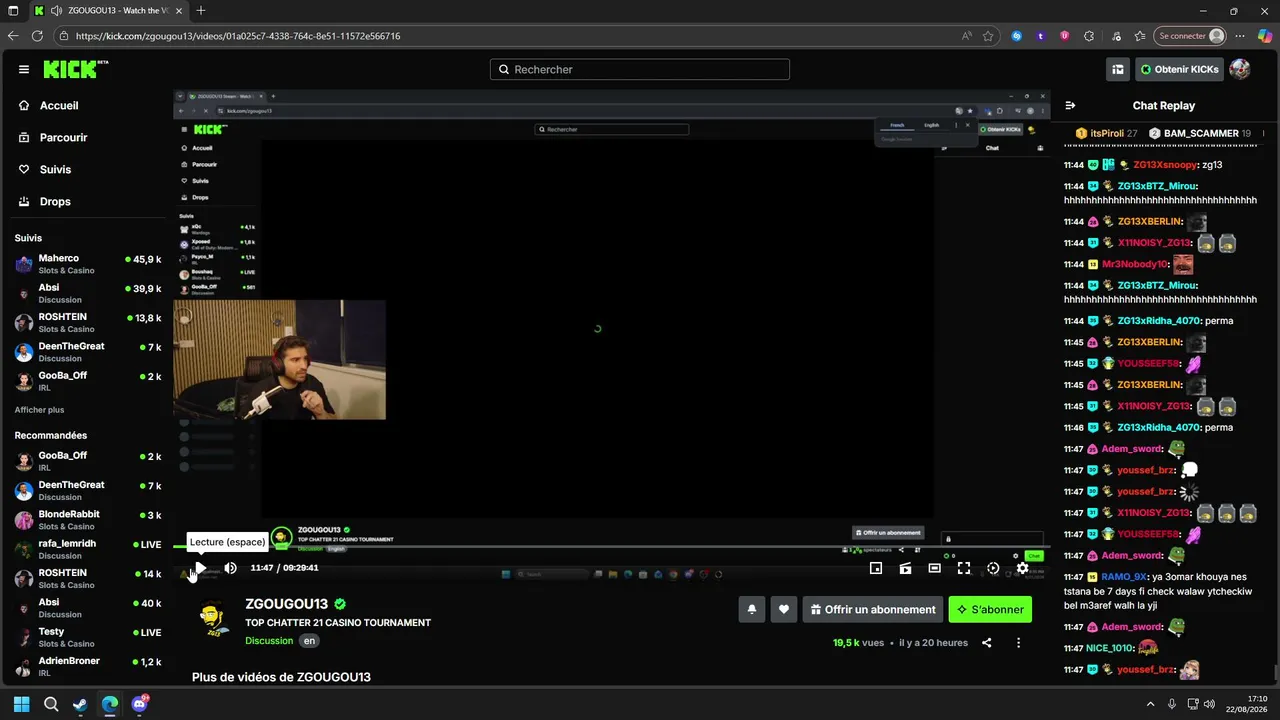Open the Shazam extension
Viewport: 1280px width, 720px height.
[x=1017, y=36]
